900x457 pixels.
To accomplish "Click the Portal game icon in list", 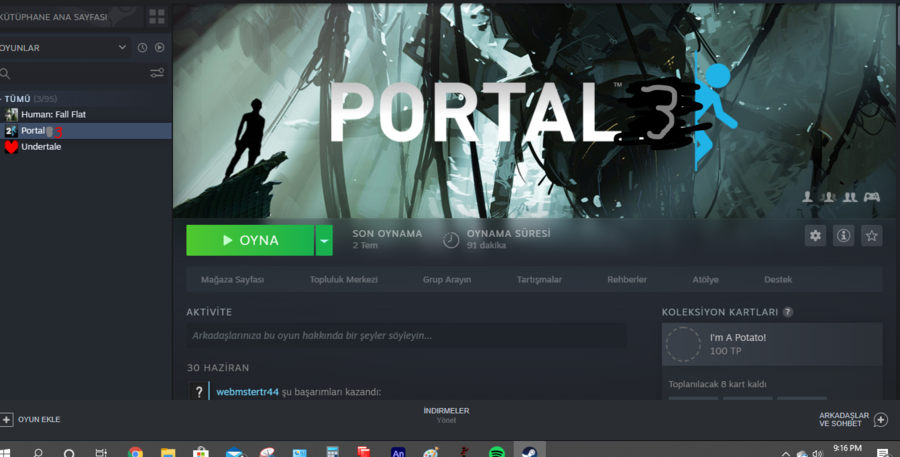I will 11,131.
